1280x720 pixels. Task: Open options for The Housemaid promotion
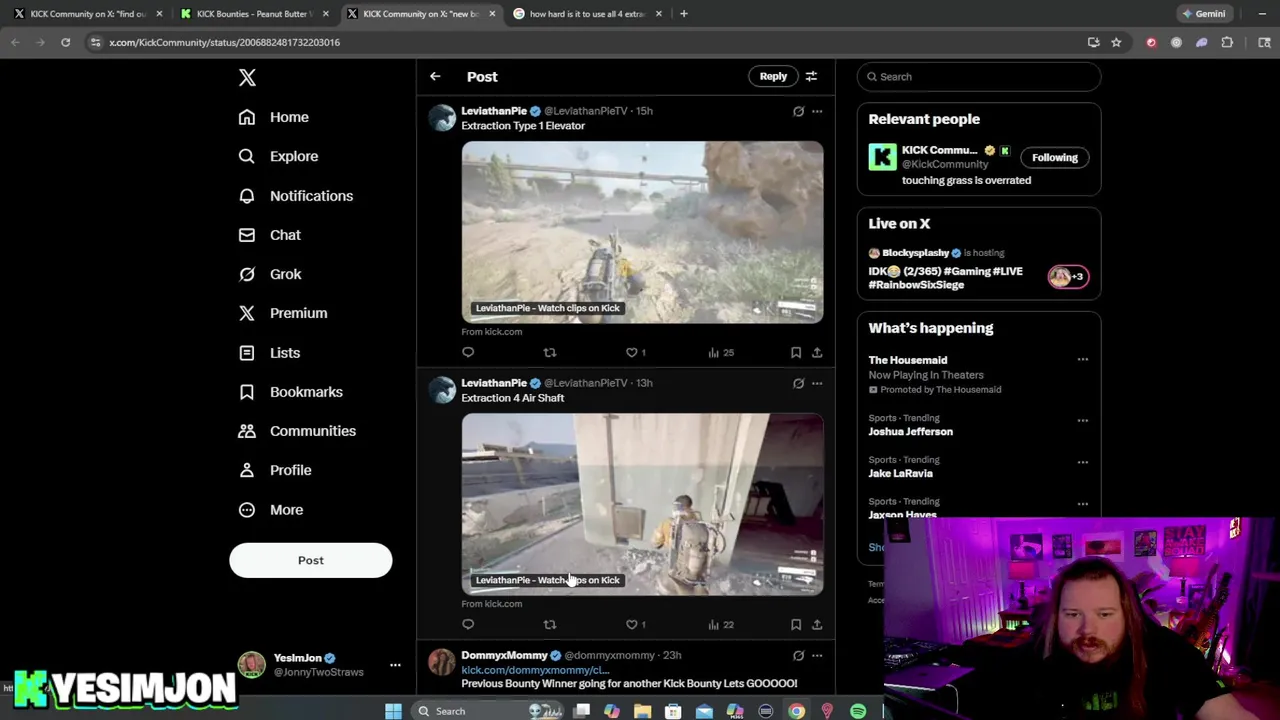1082,360
